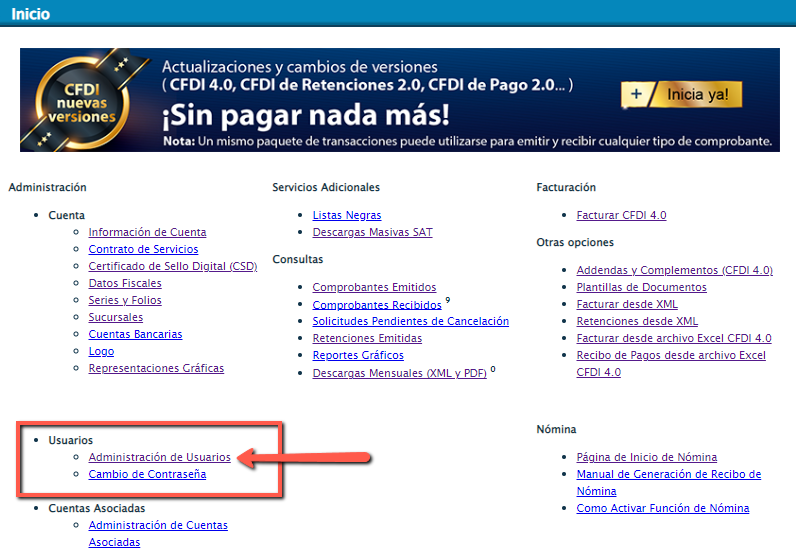Open Recibo de Pagos desde archivo Excel
The height and width of the screenshot is (554, 796).
coord(671,364)
